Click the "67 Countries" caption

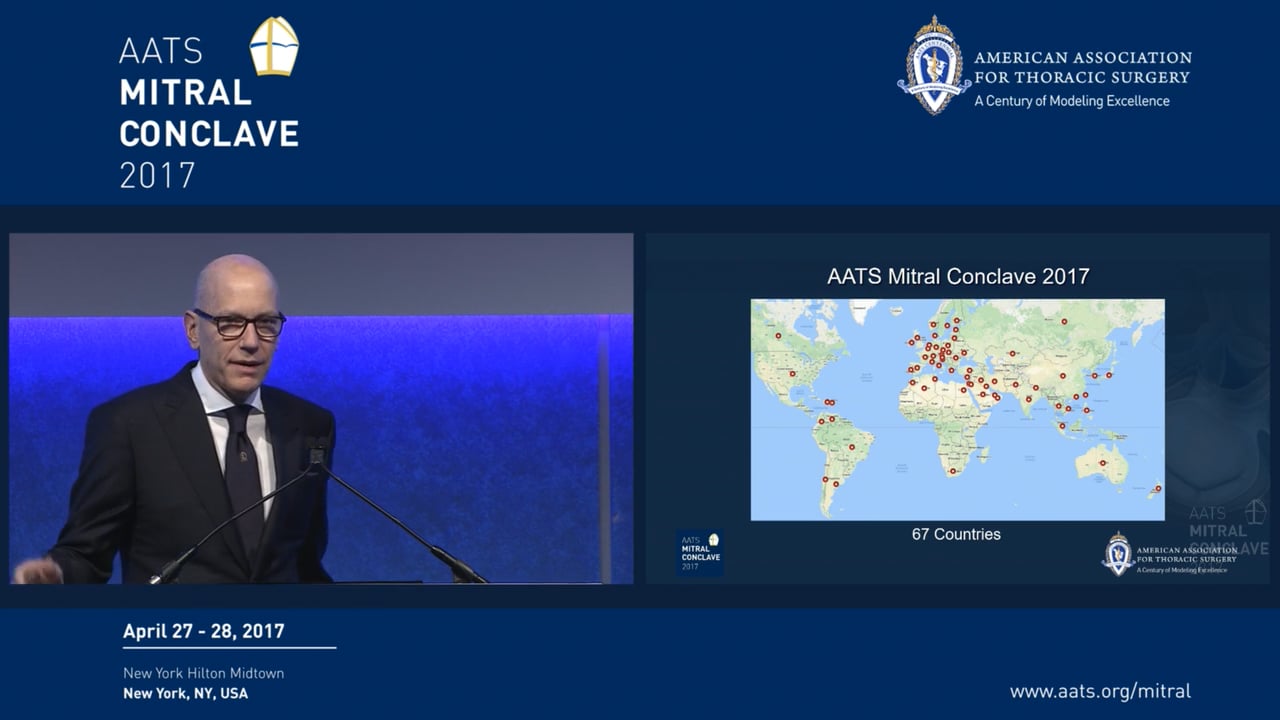click(956, 534)
